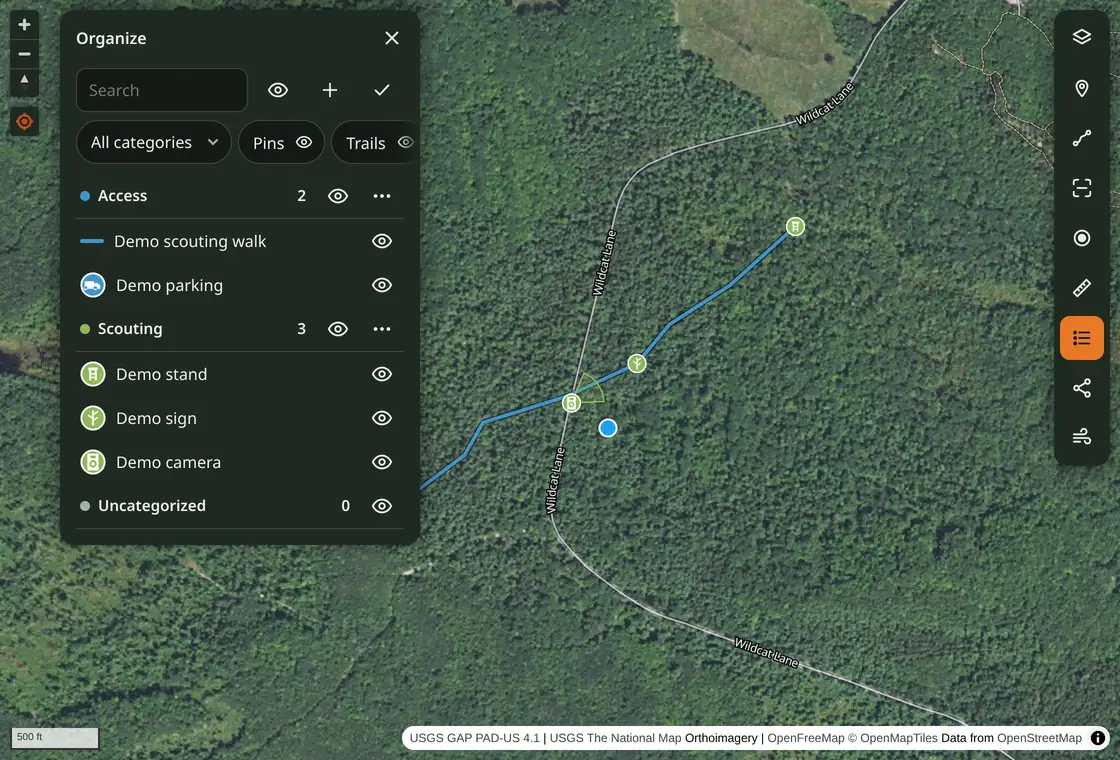Hide the Access category
The height and width of the screenshot is (760, 1120).
click(x=338, y=196)
